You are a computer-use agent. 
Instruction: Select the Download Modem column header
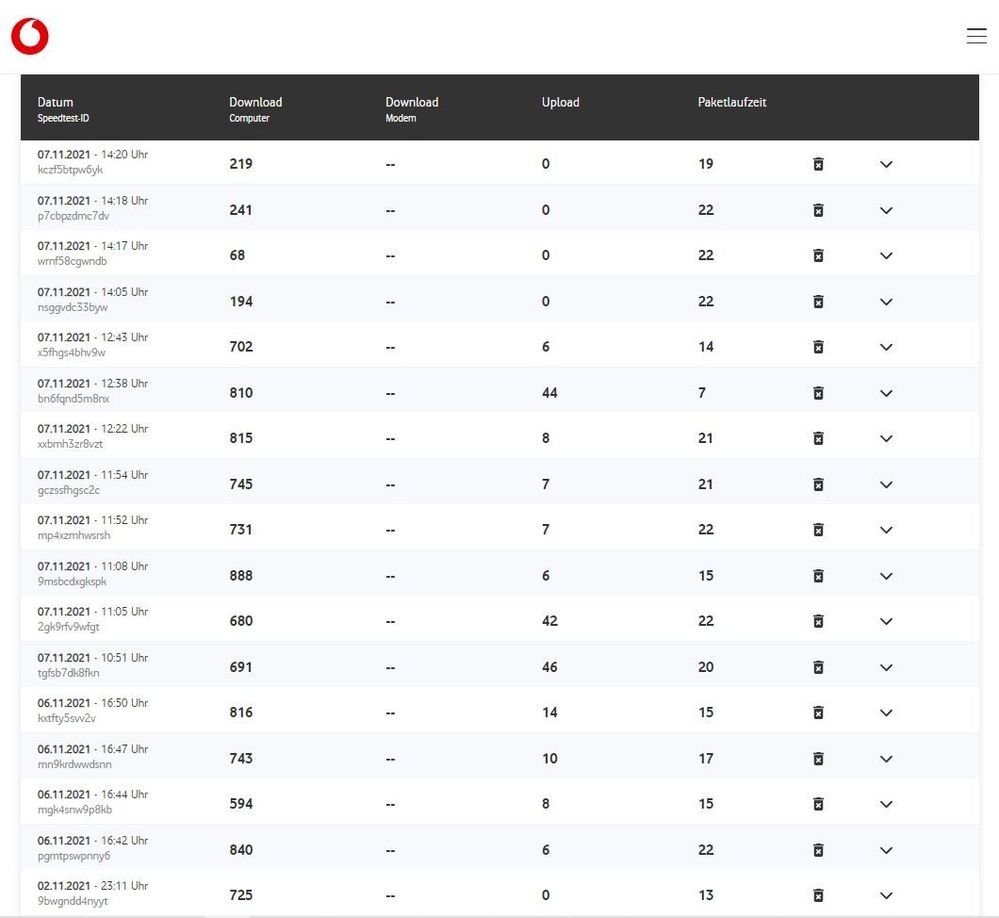click(412, 110)
